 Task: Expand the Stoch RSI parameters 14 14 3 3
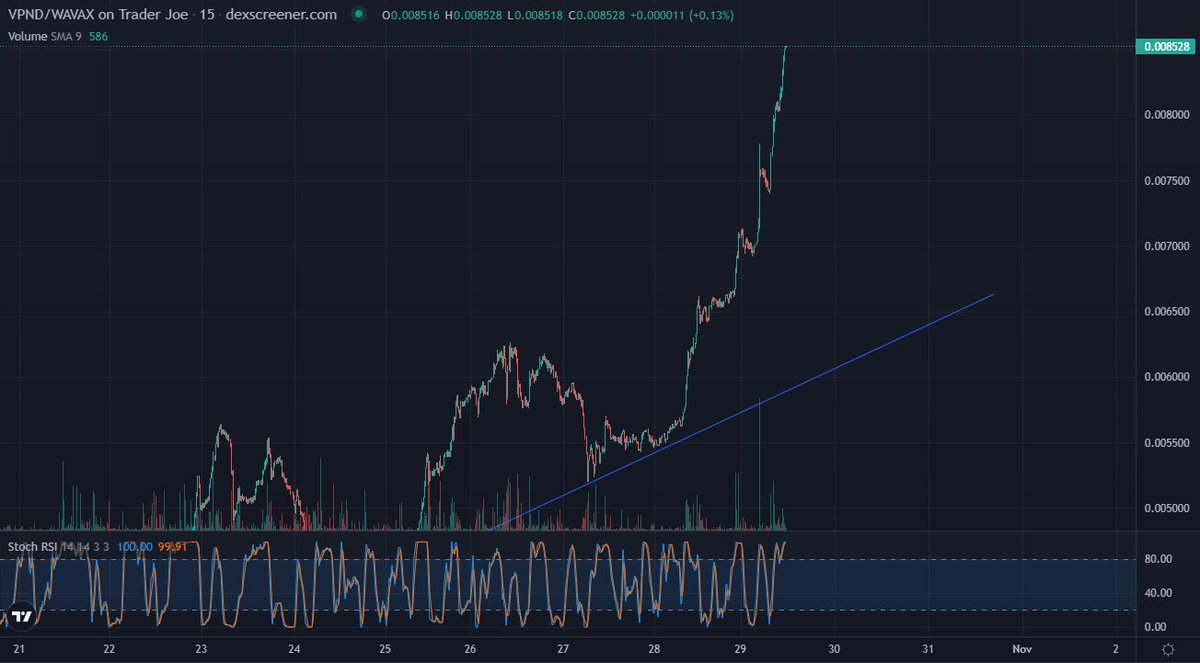coord(85,547)
